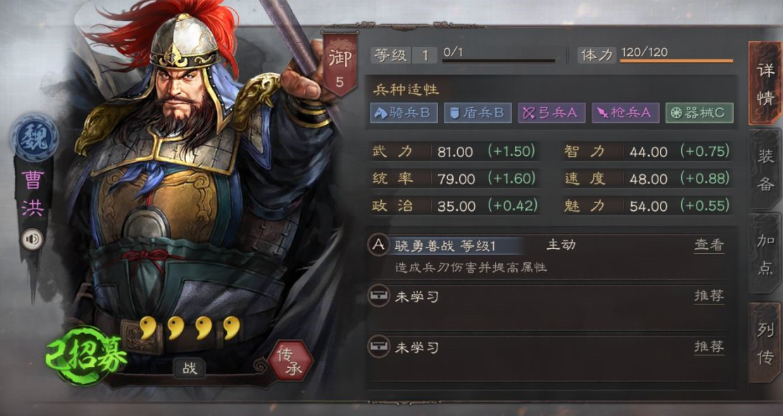783x416 pixels.
Task: Switch to the 加点 attribute points tab
Action: coord(765,254)
